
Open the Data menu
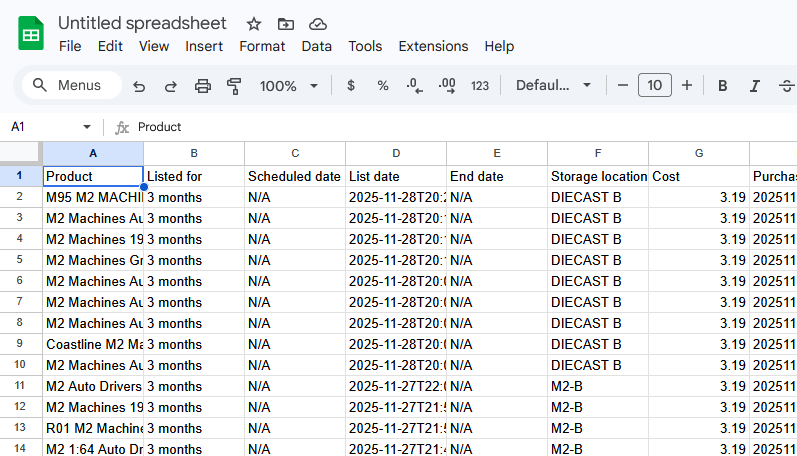click(x=316, y=46)
